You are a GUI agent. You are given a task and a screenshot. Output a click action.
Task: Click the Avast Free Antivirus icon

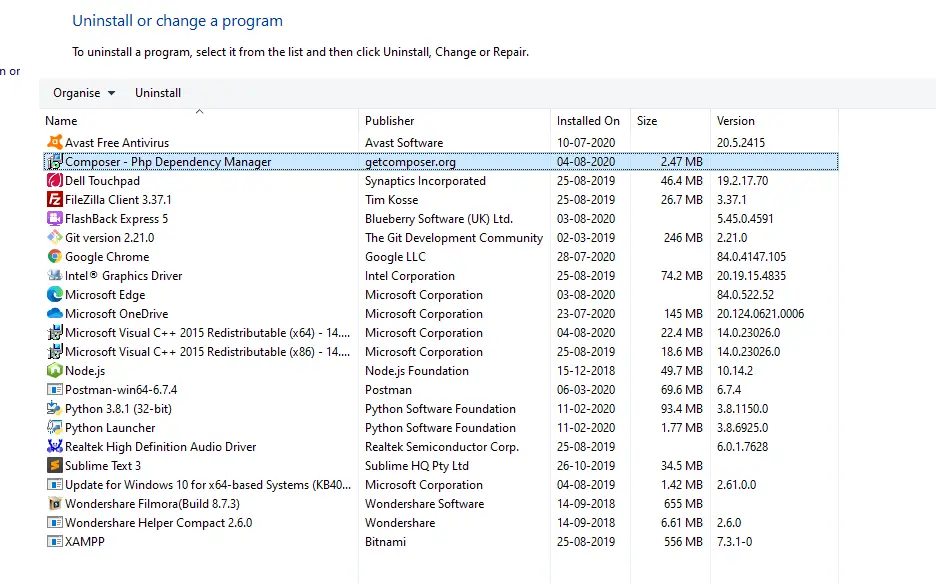(55, 142)
